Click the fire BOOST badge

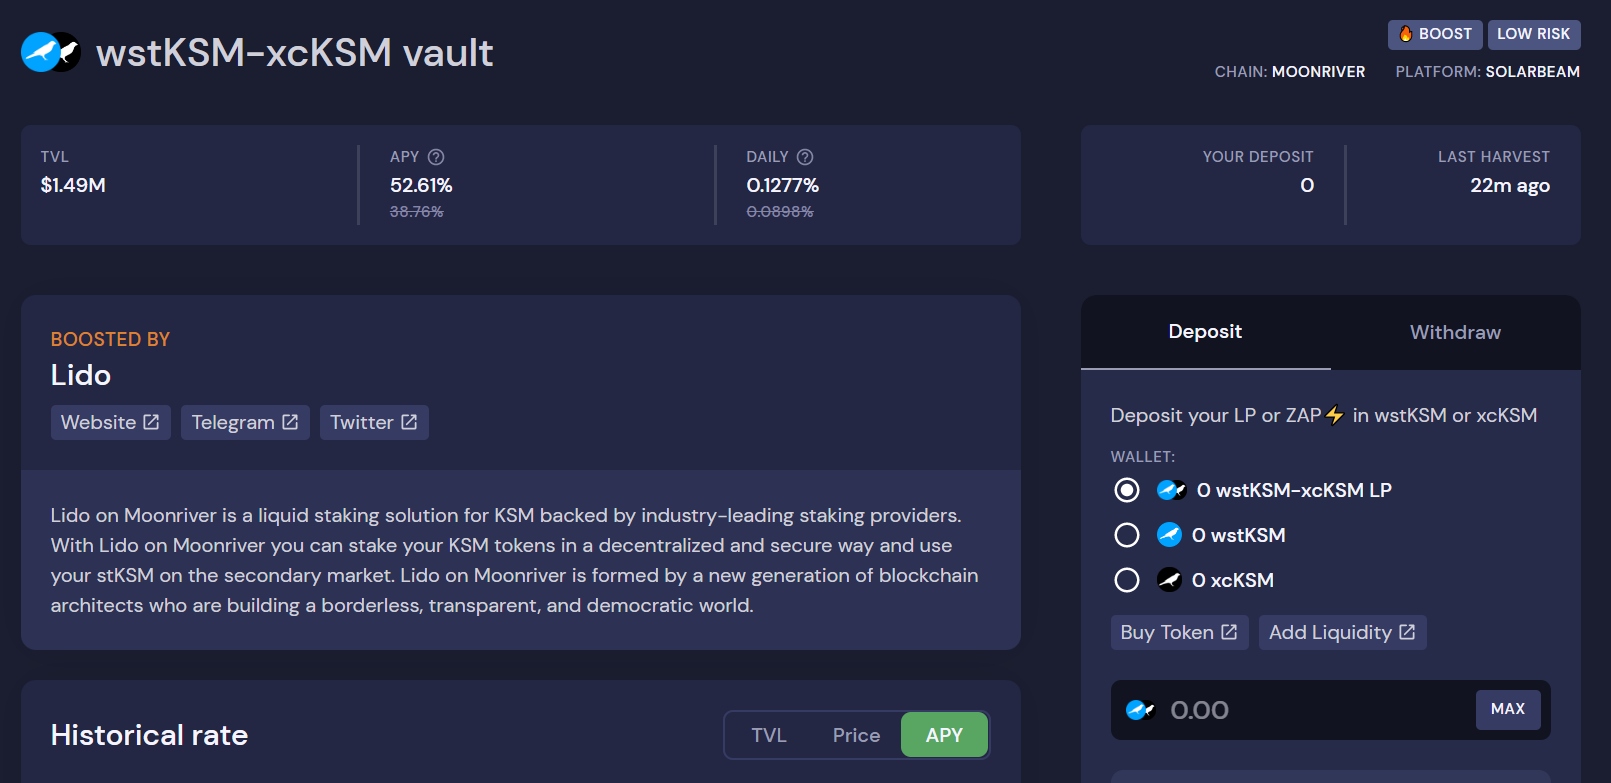1434,34
